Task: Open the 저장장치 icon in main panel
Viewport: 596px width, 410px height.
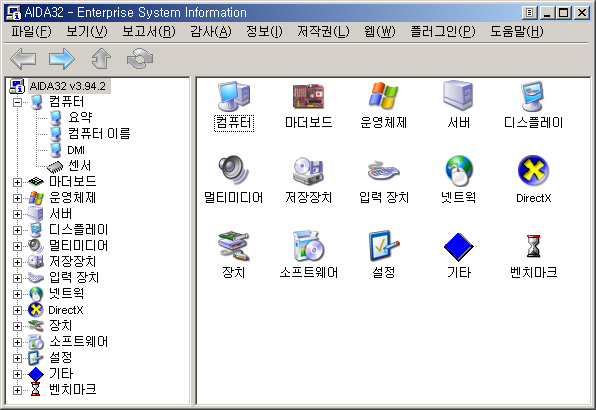Action: pos(308,171)
